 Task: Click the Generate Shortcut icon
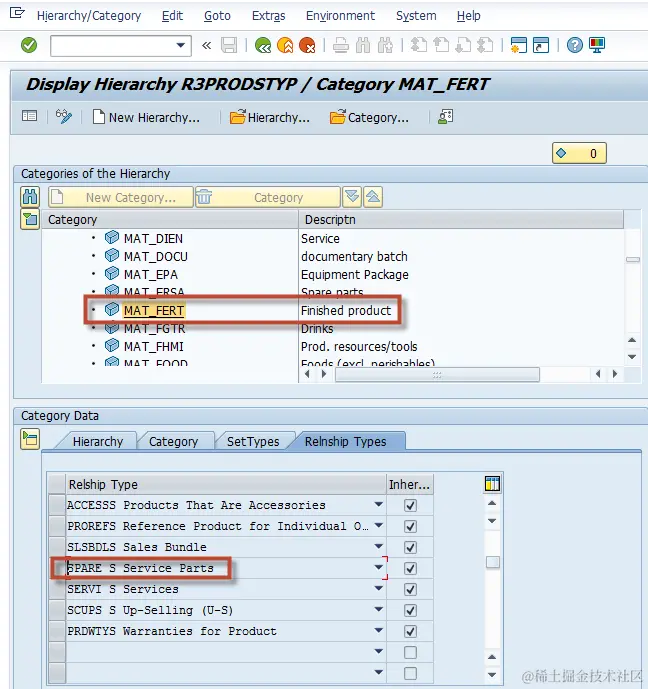541,45
